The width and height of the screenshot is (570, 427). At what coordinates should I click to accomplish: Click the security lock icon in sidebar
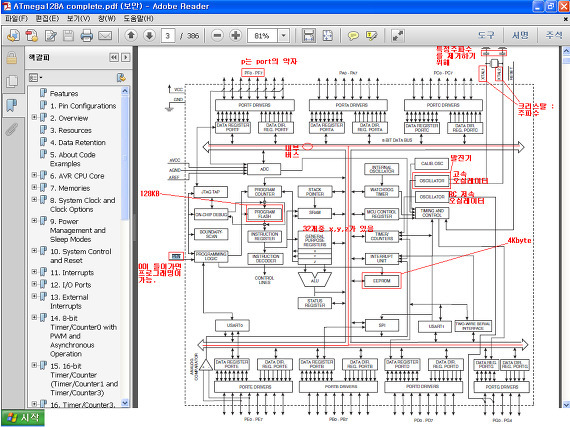(12, 57)
